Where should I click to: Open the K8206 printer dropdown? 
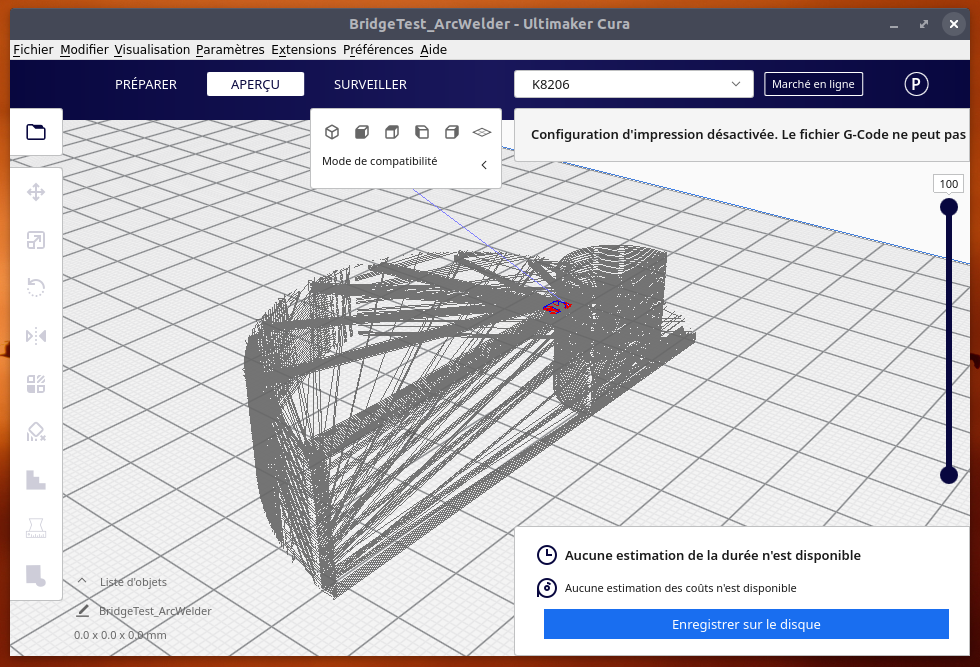tap(634, 84)
